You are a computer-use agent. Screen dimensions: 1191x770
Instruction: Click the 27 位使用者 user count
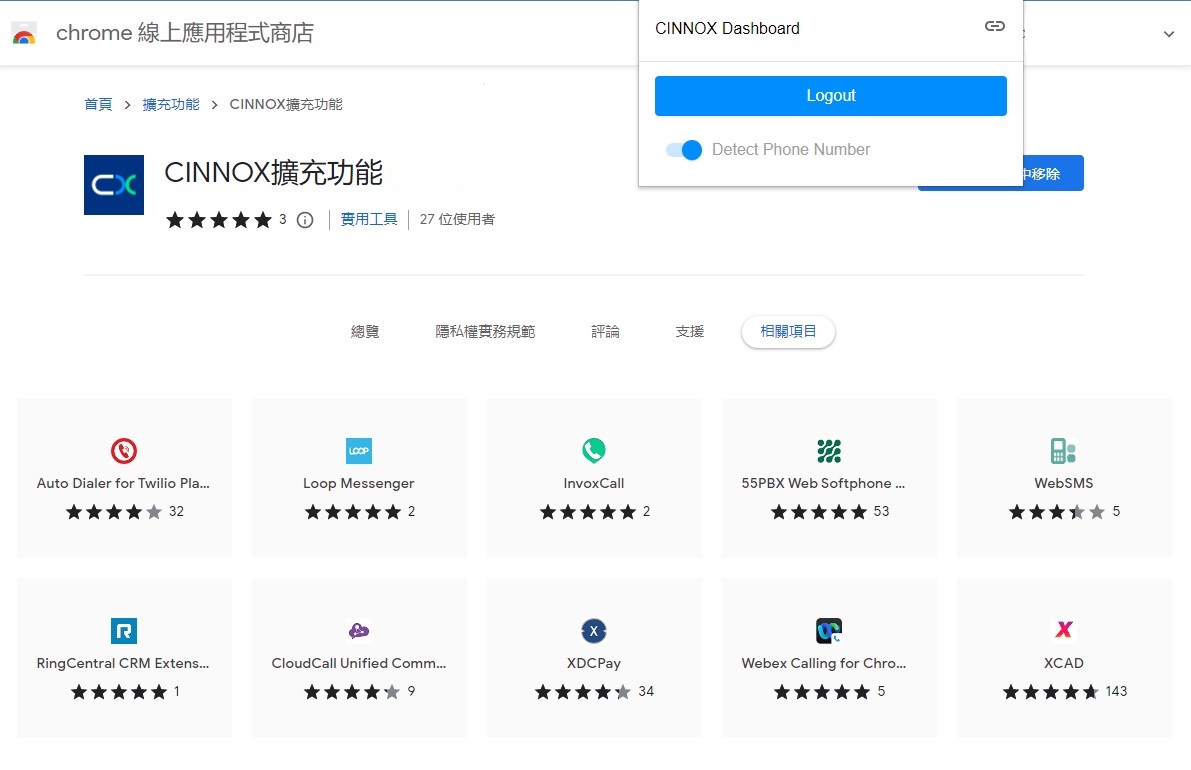tap(457, 219)
